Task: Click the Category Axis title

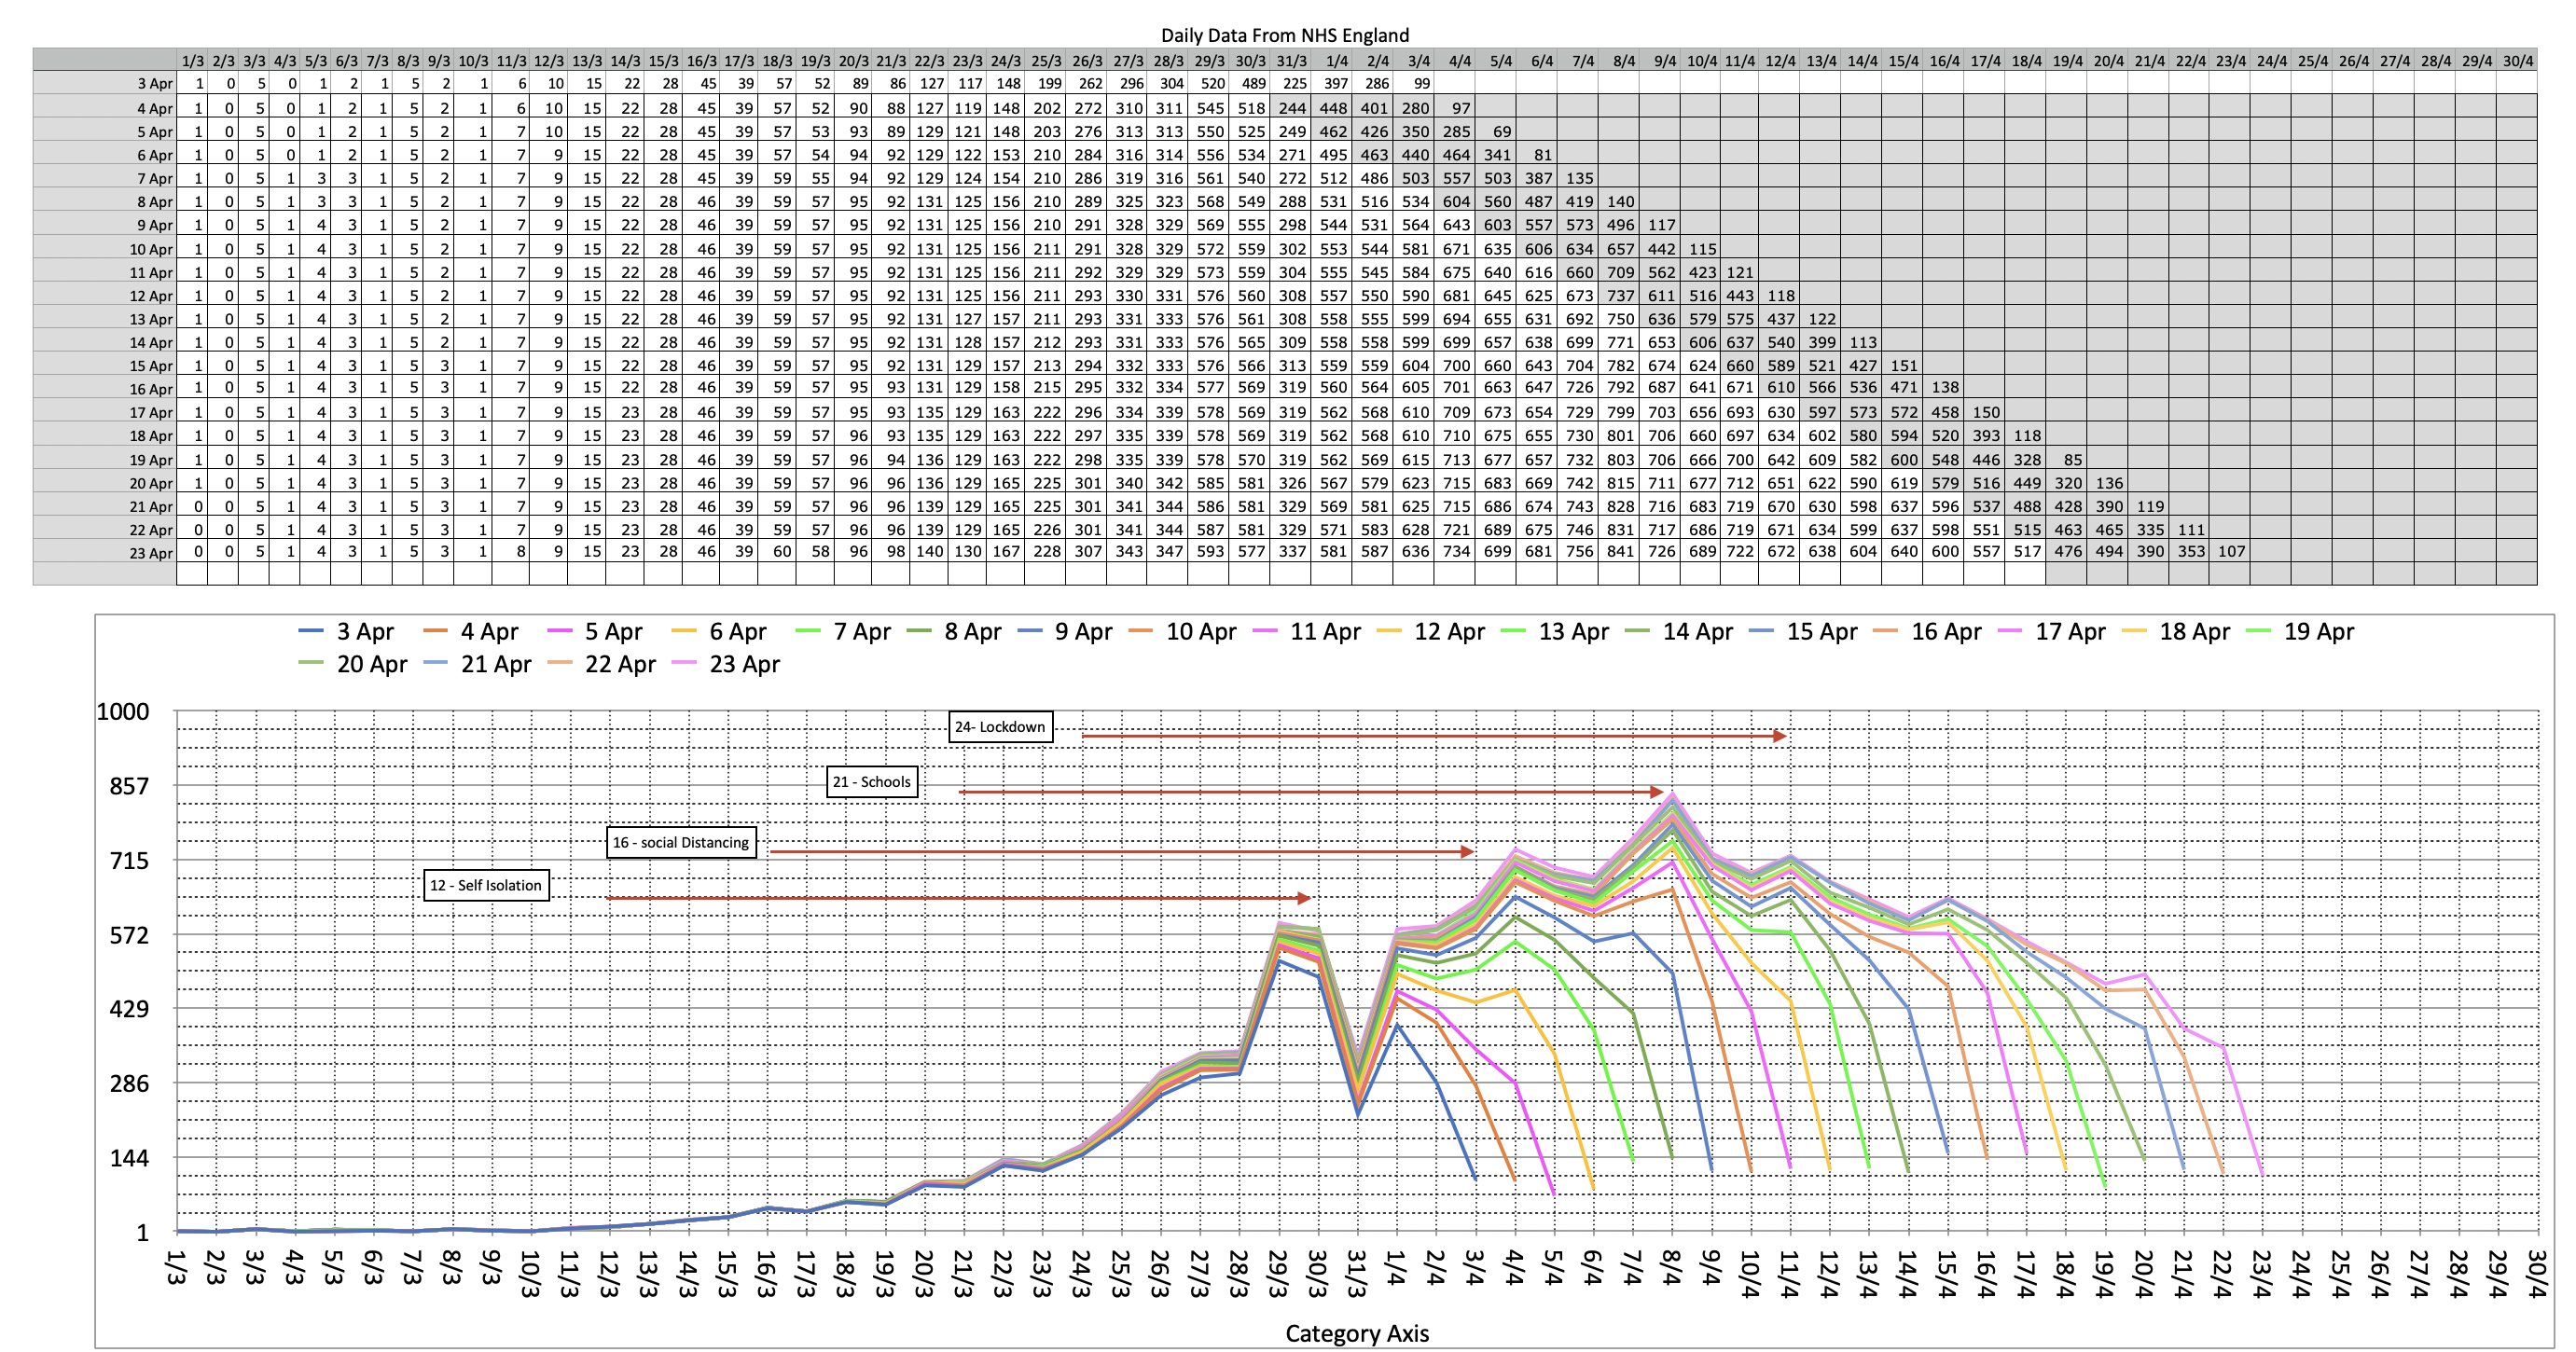Action: (x=1356, y=1333)
